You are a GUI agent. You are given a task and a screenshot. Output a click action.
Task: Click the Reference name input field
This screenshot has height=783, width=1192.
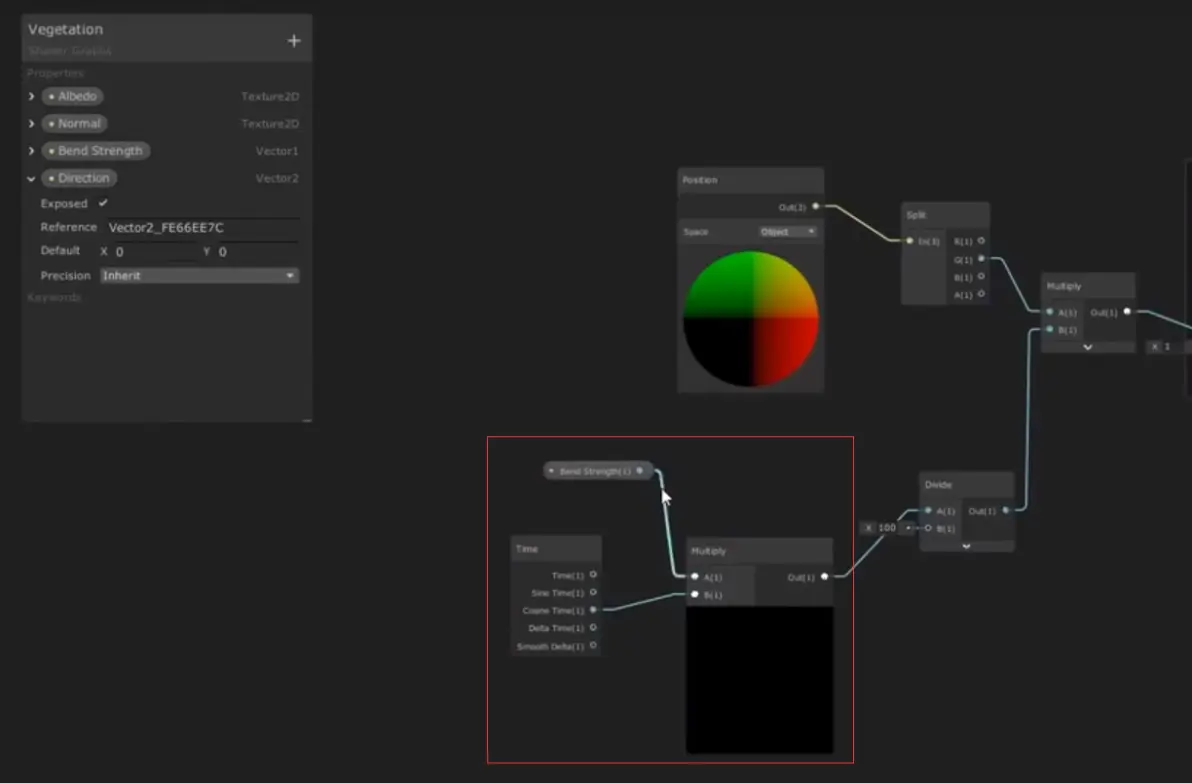[x=201, y=227]
